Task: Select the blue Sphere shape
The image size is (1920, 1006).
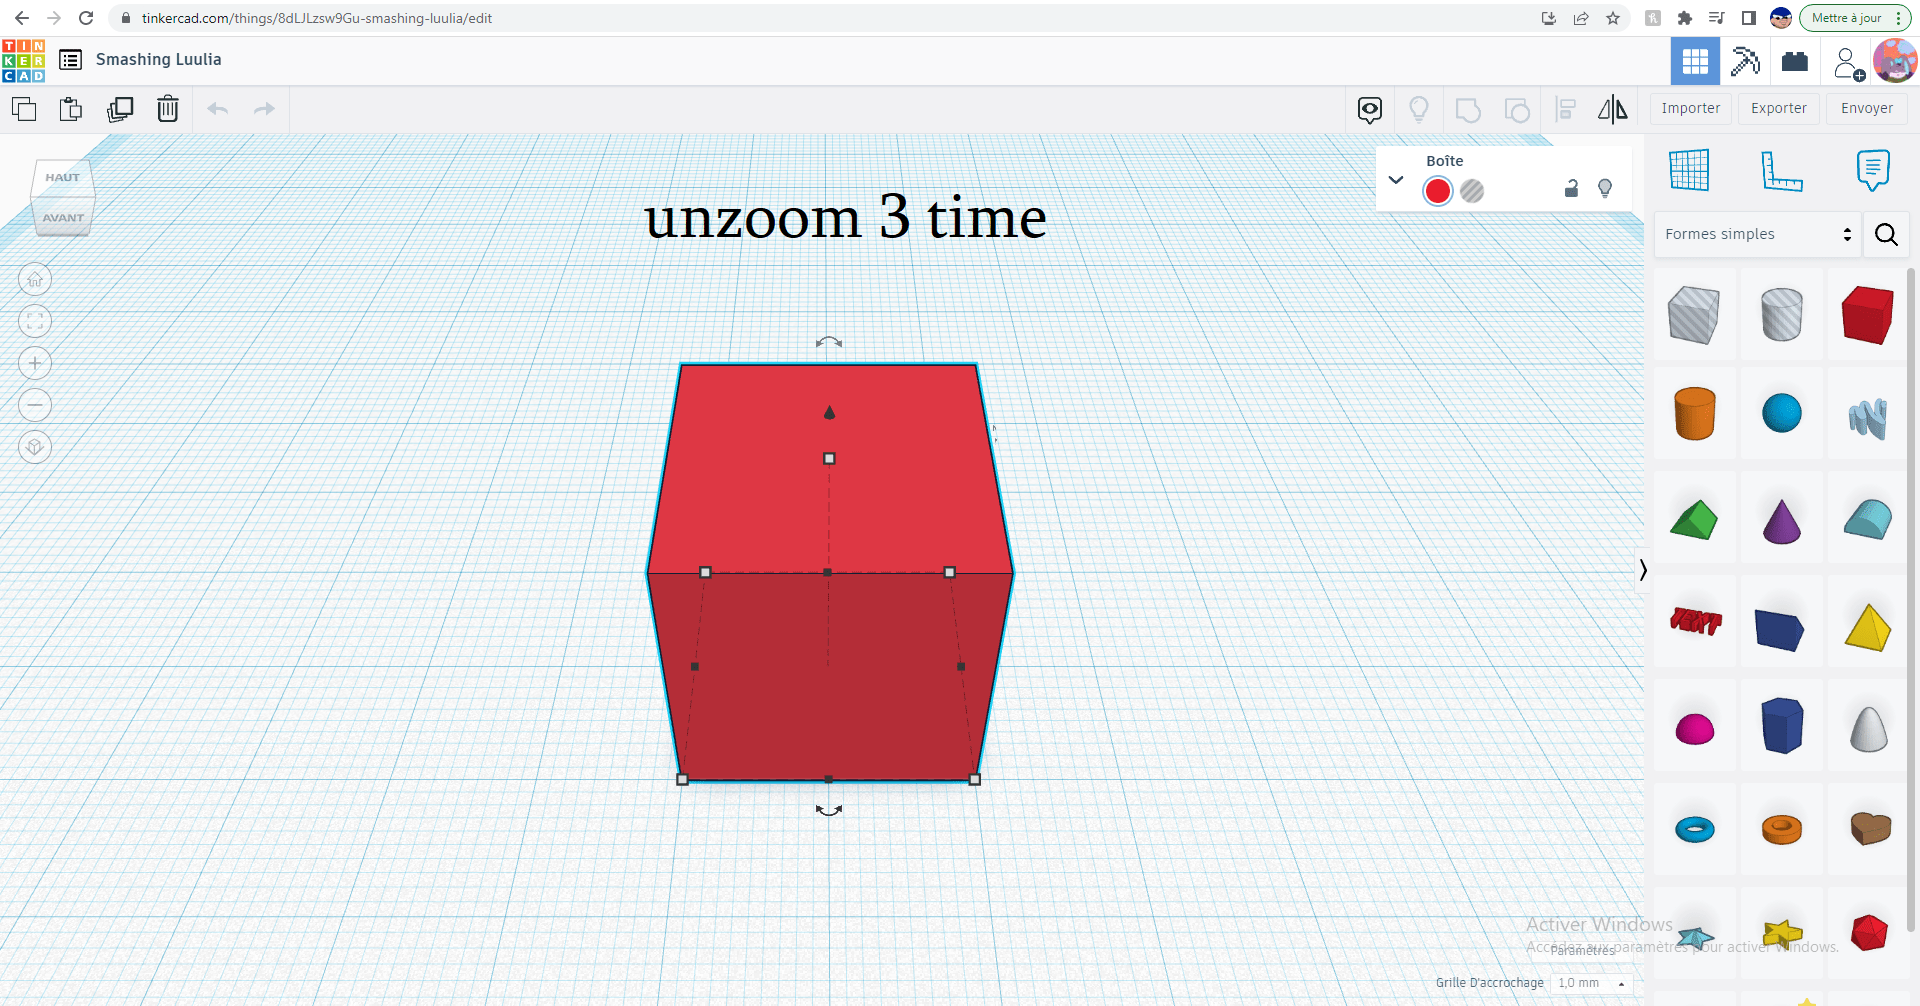Action: click(1782, 413)
